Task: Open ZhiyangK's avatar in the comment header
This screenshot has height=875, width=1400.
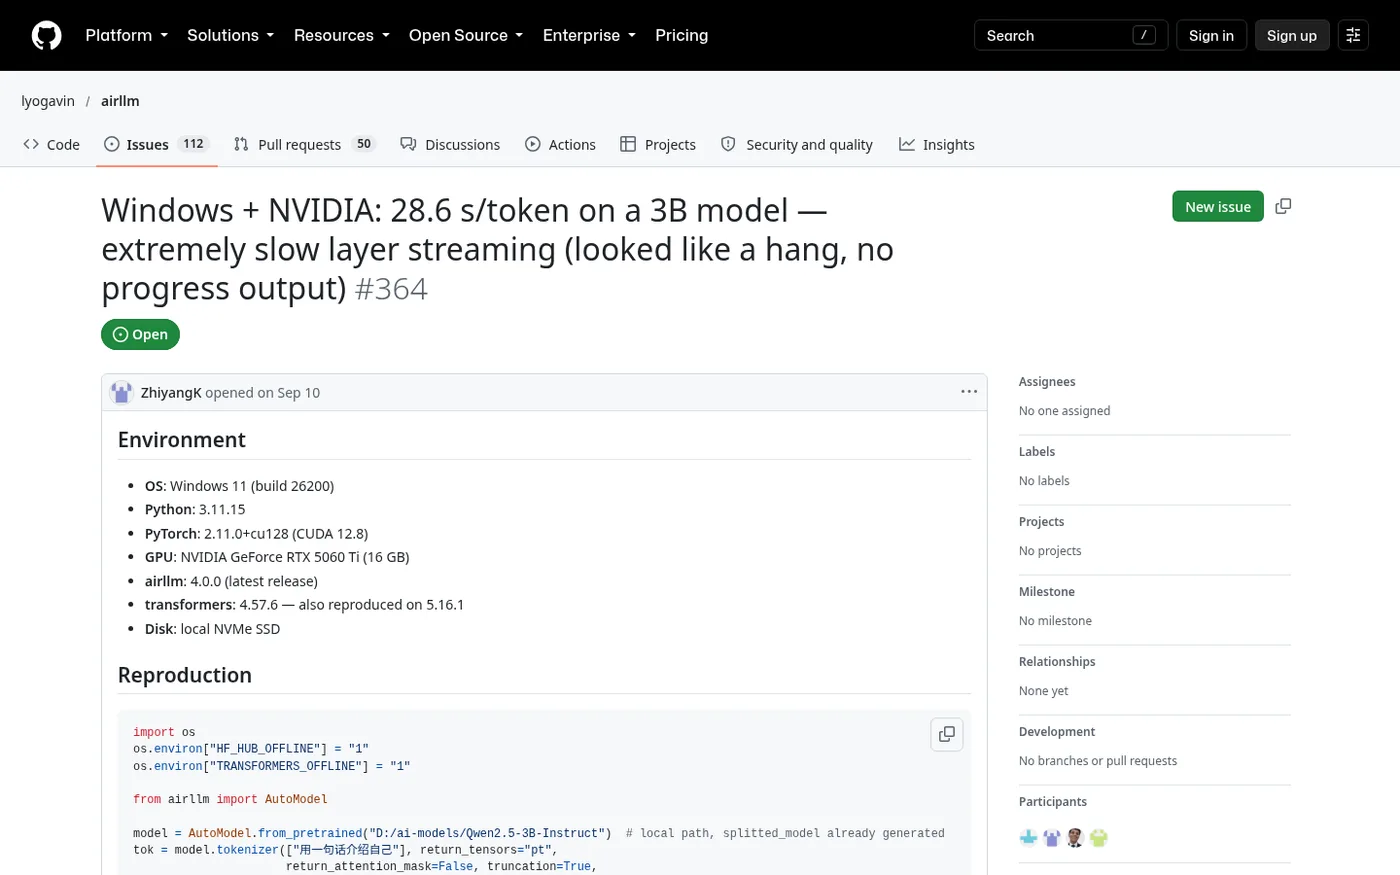Action: pyautogui.click(x=122, y=392)
